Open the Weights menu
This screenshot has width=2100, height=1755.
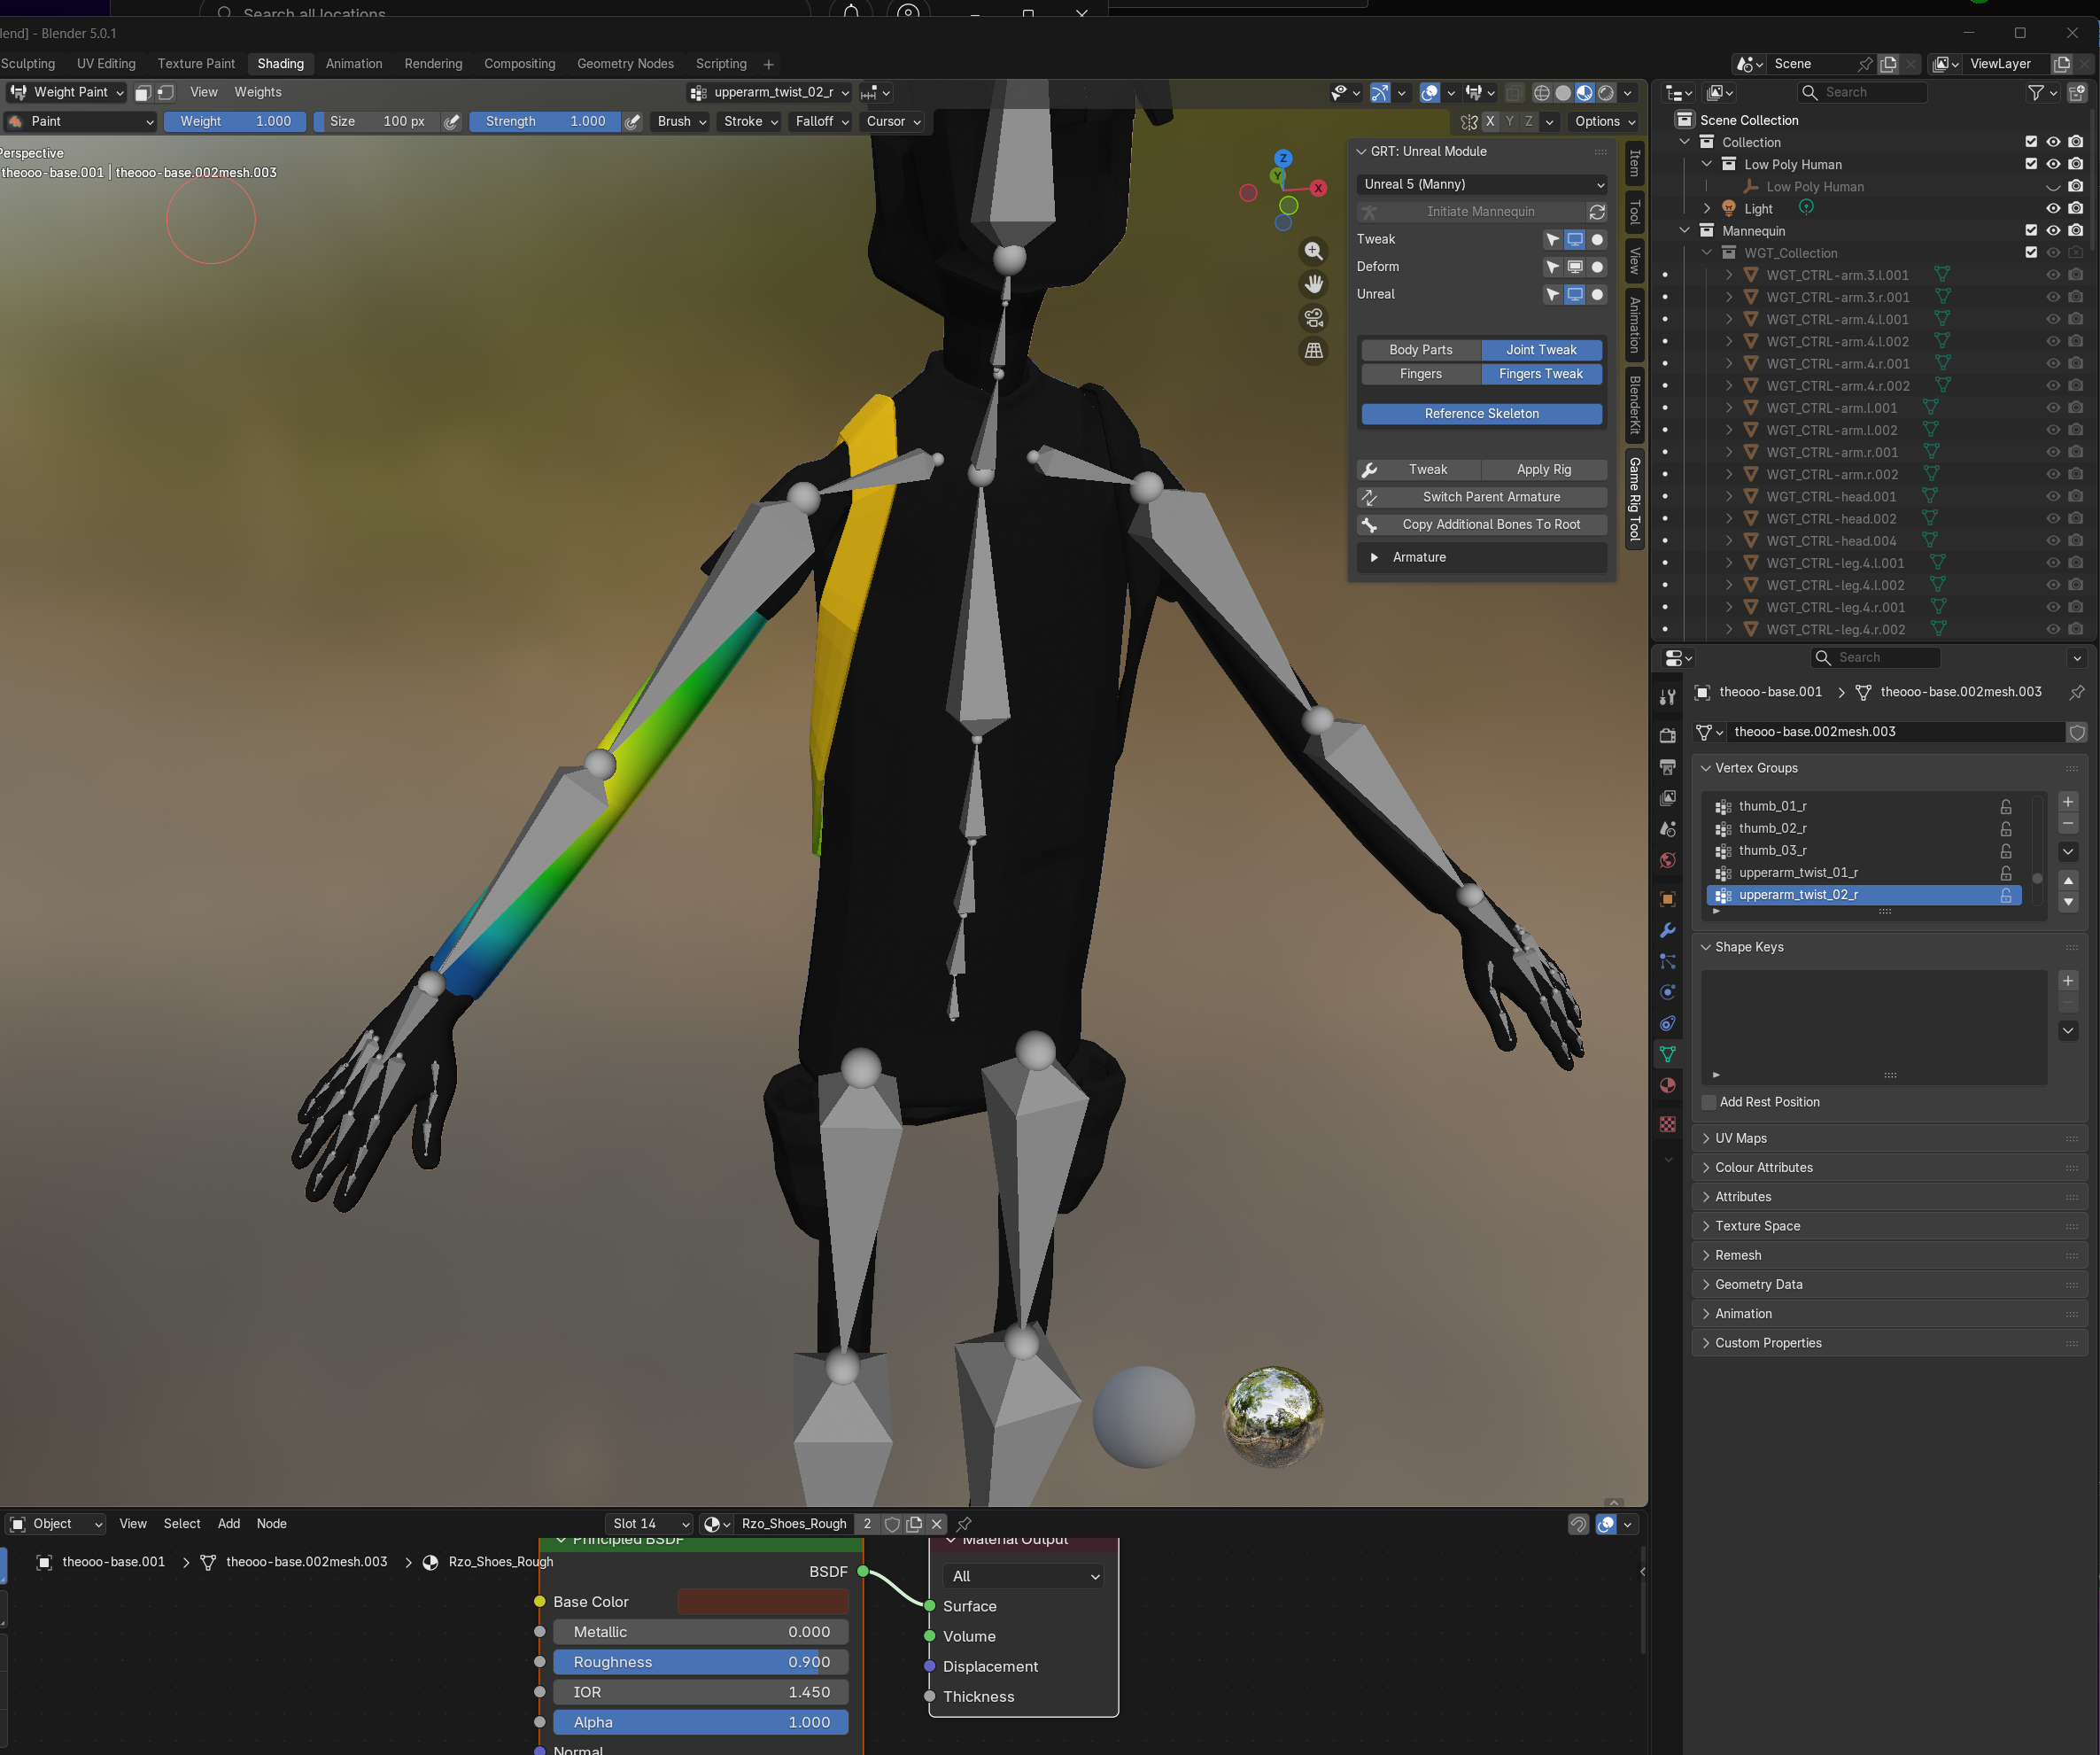(257, 92)
